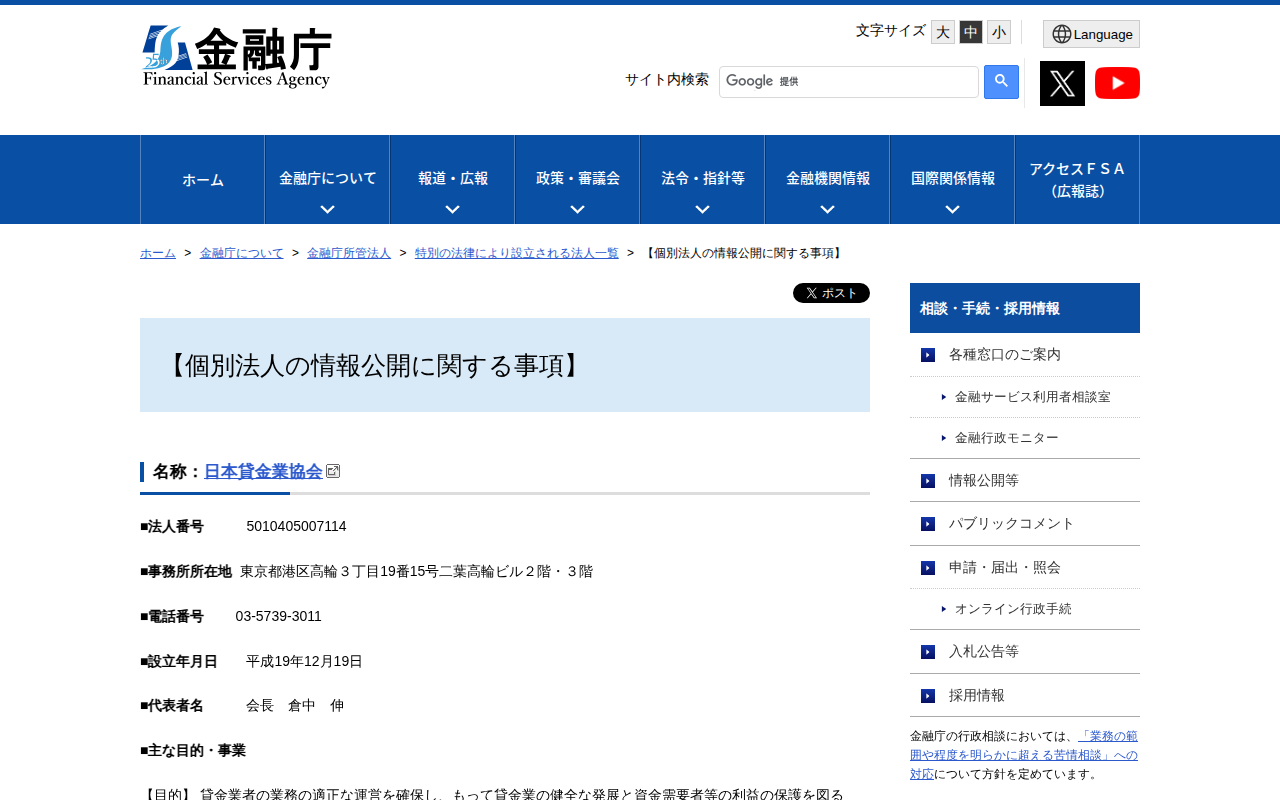Screen dimensions: 1280x800
Task: Follow the 金融庁所管法人 breadcrumb link
Action: 349,253
